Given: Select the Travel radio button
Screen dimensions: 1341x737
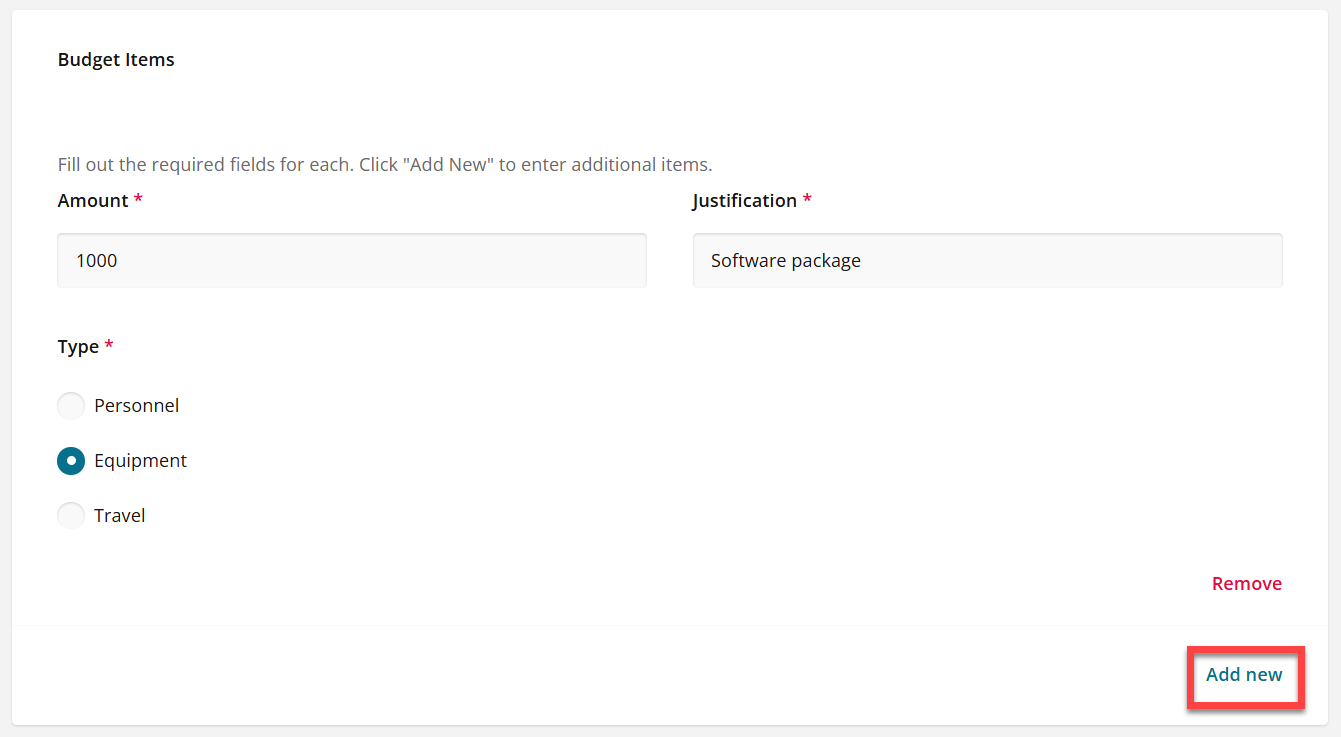Looking at the screenshot, I should [x=71, y=515].
